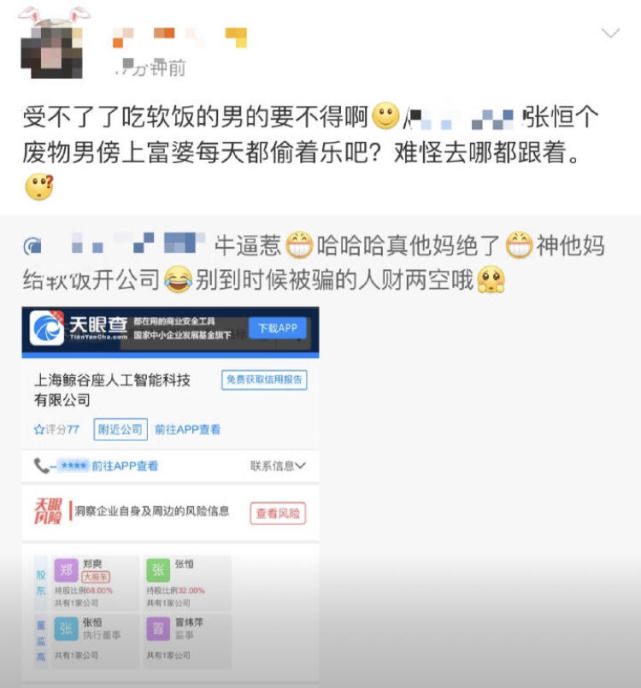641x688 pixels.
Task: Expand the 联系信息 dropdown
Action: (277, 466)
